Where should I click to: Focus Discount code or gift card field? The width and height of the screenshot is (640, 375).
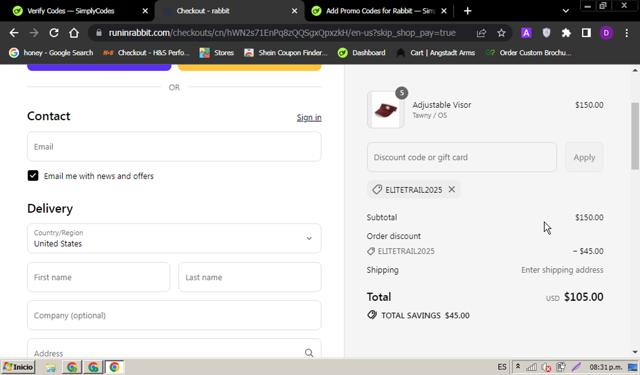(x=462, y=157)
